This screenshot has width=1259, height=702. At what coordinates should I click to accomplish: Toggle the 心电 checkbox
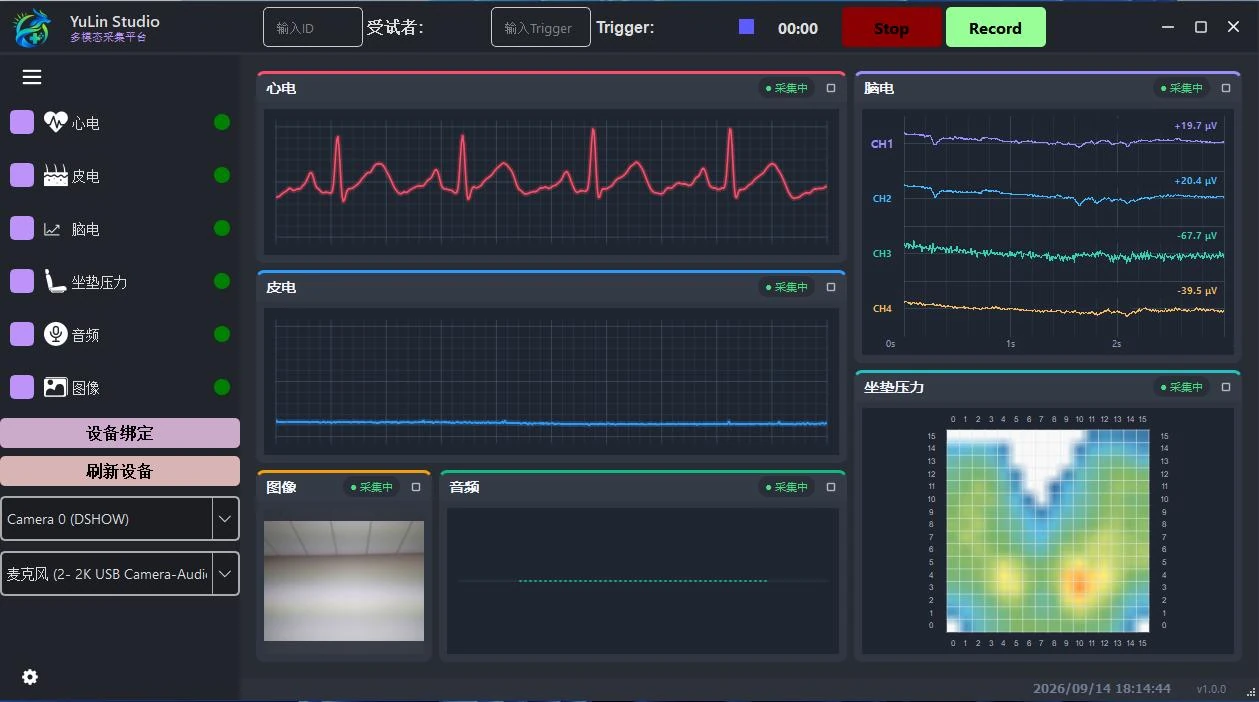tap(22, 122)
